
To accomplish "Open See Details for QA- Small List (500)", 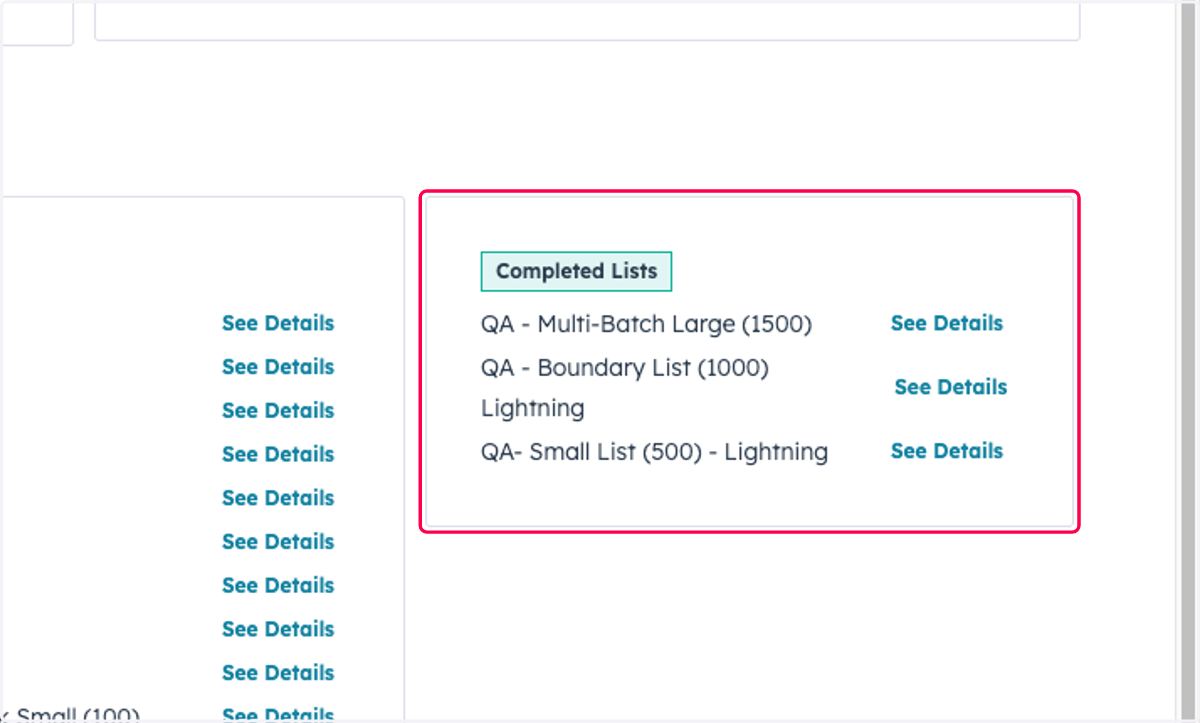I will [x=946, y=451].
